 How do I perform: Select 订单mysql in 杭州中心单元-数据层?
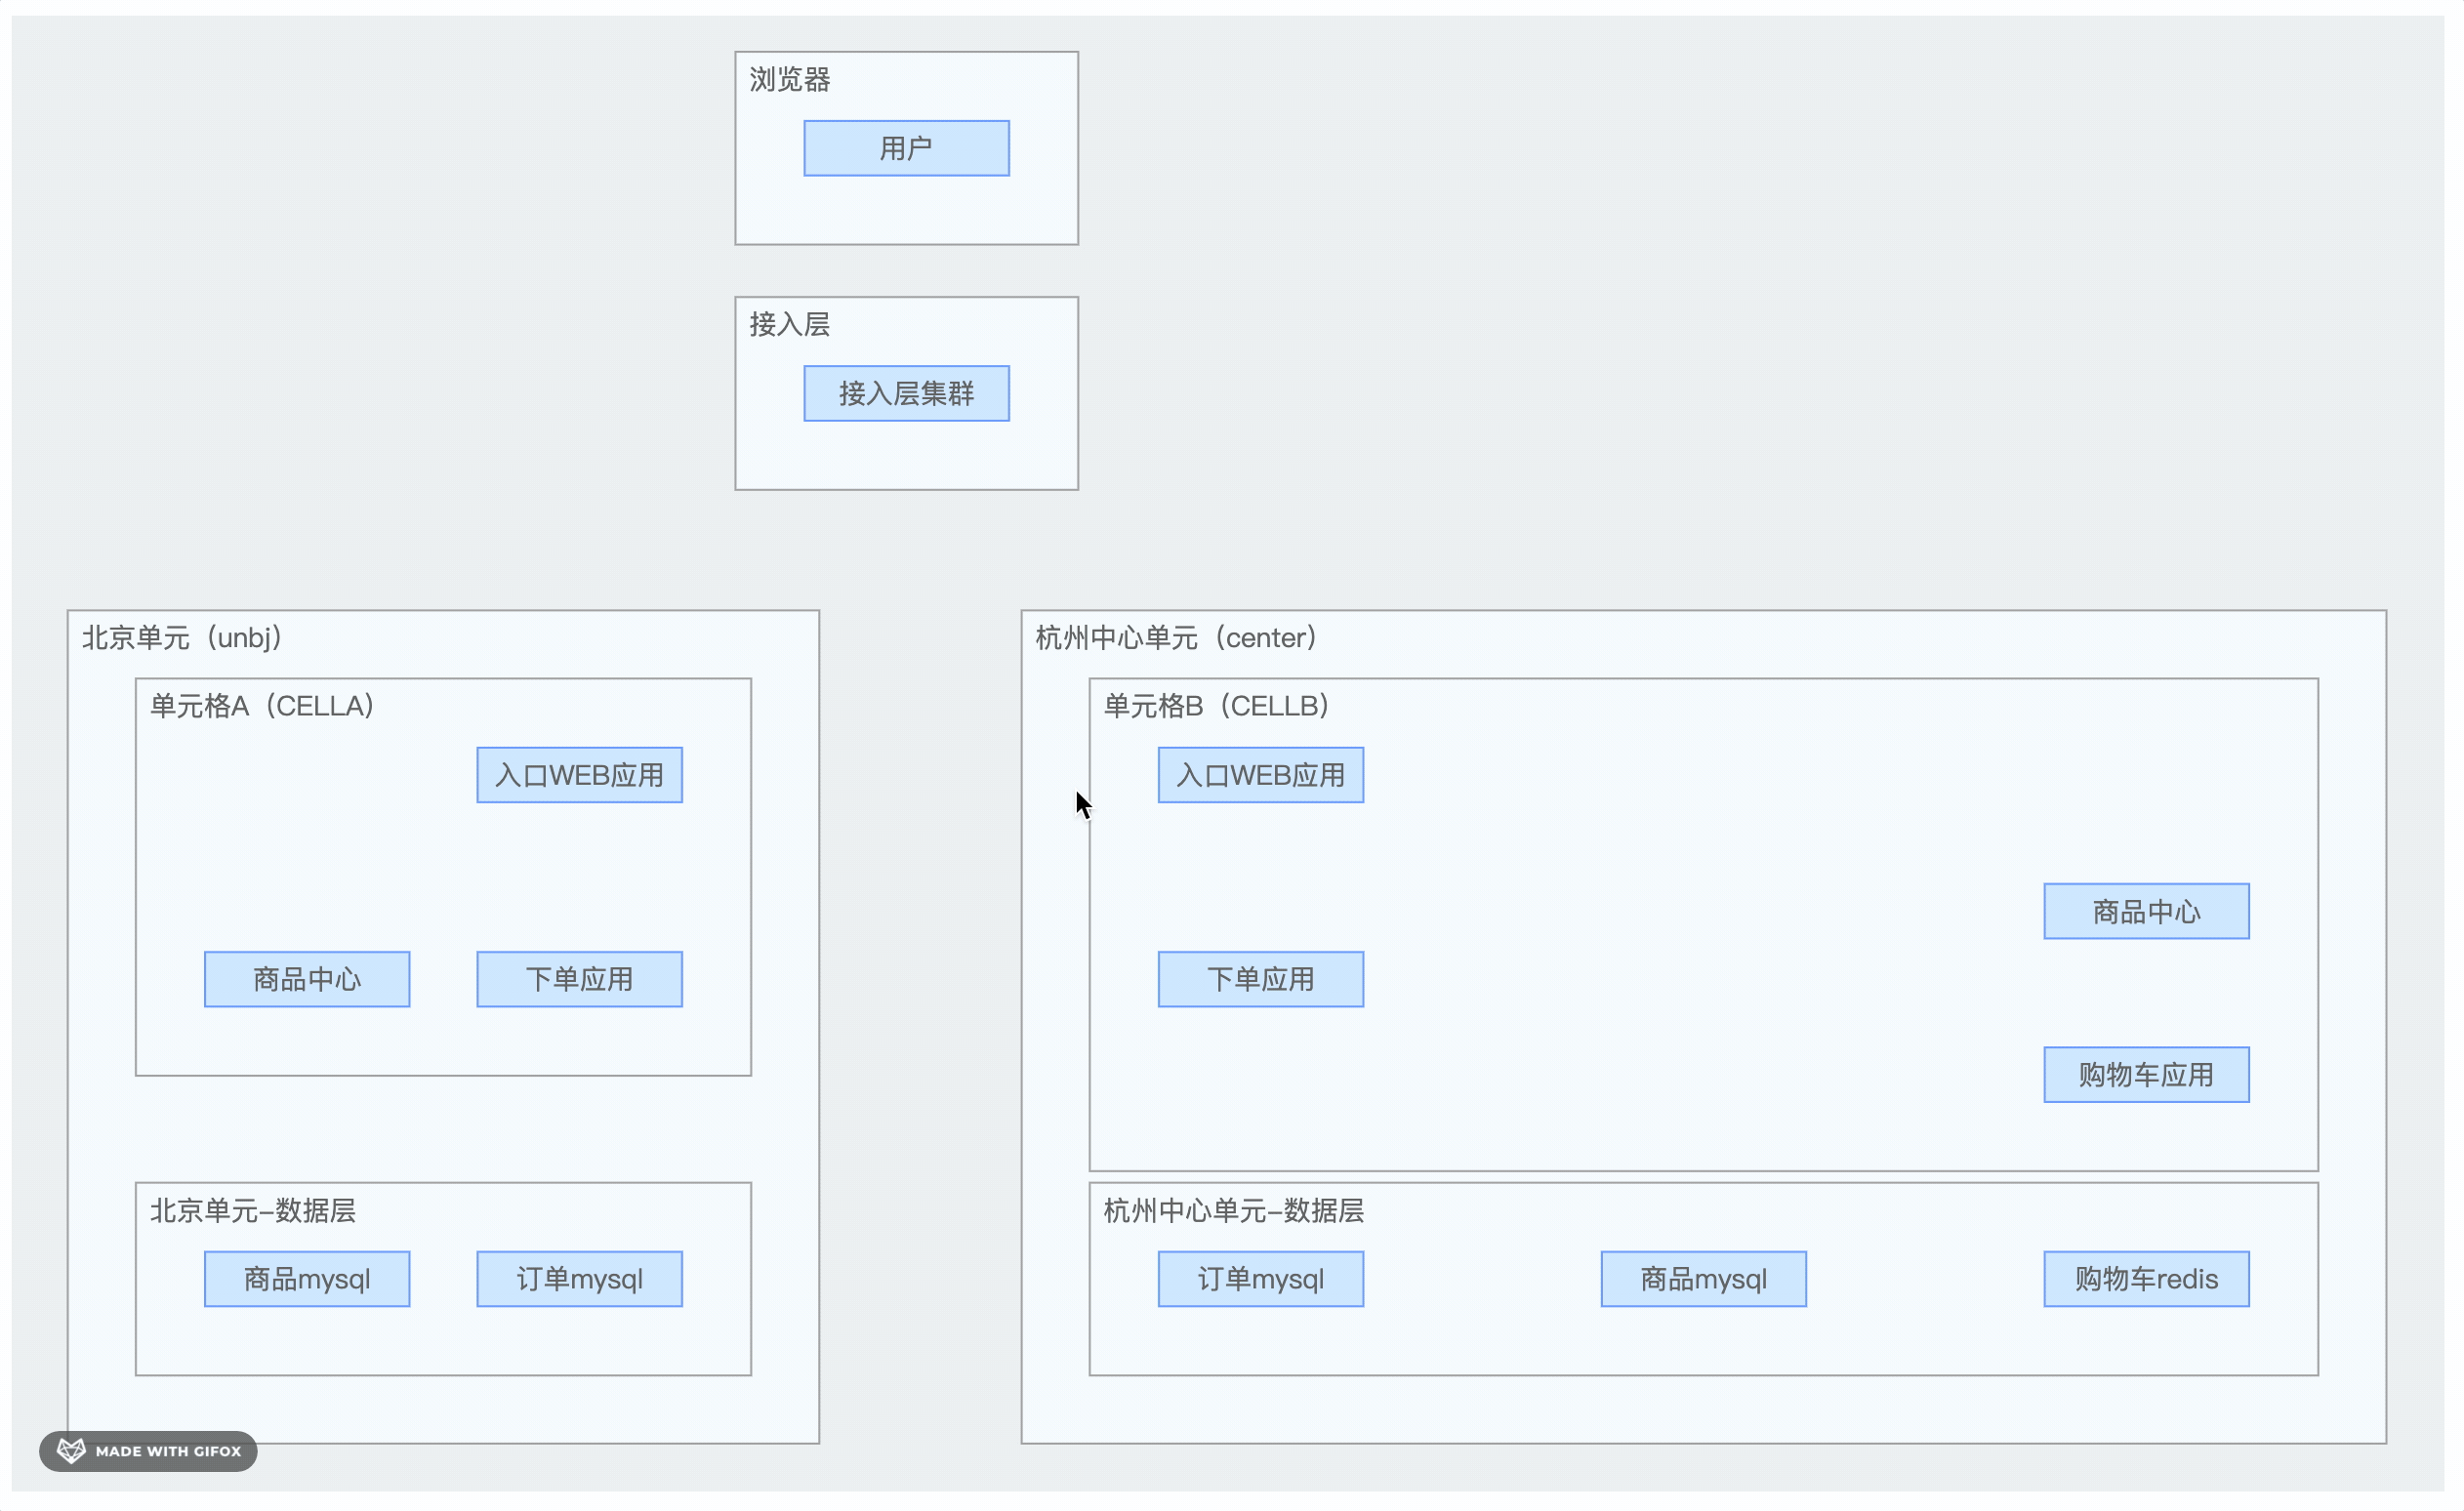(1260, 1279)
